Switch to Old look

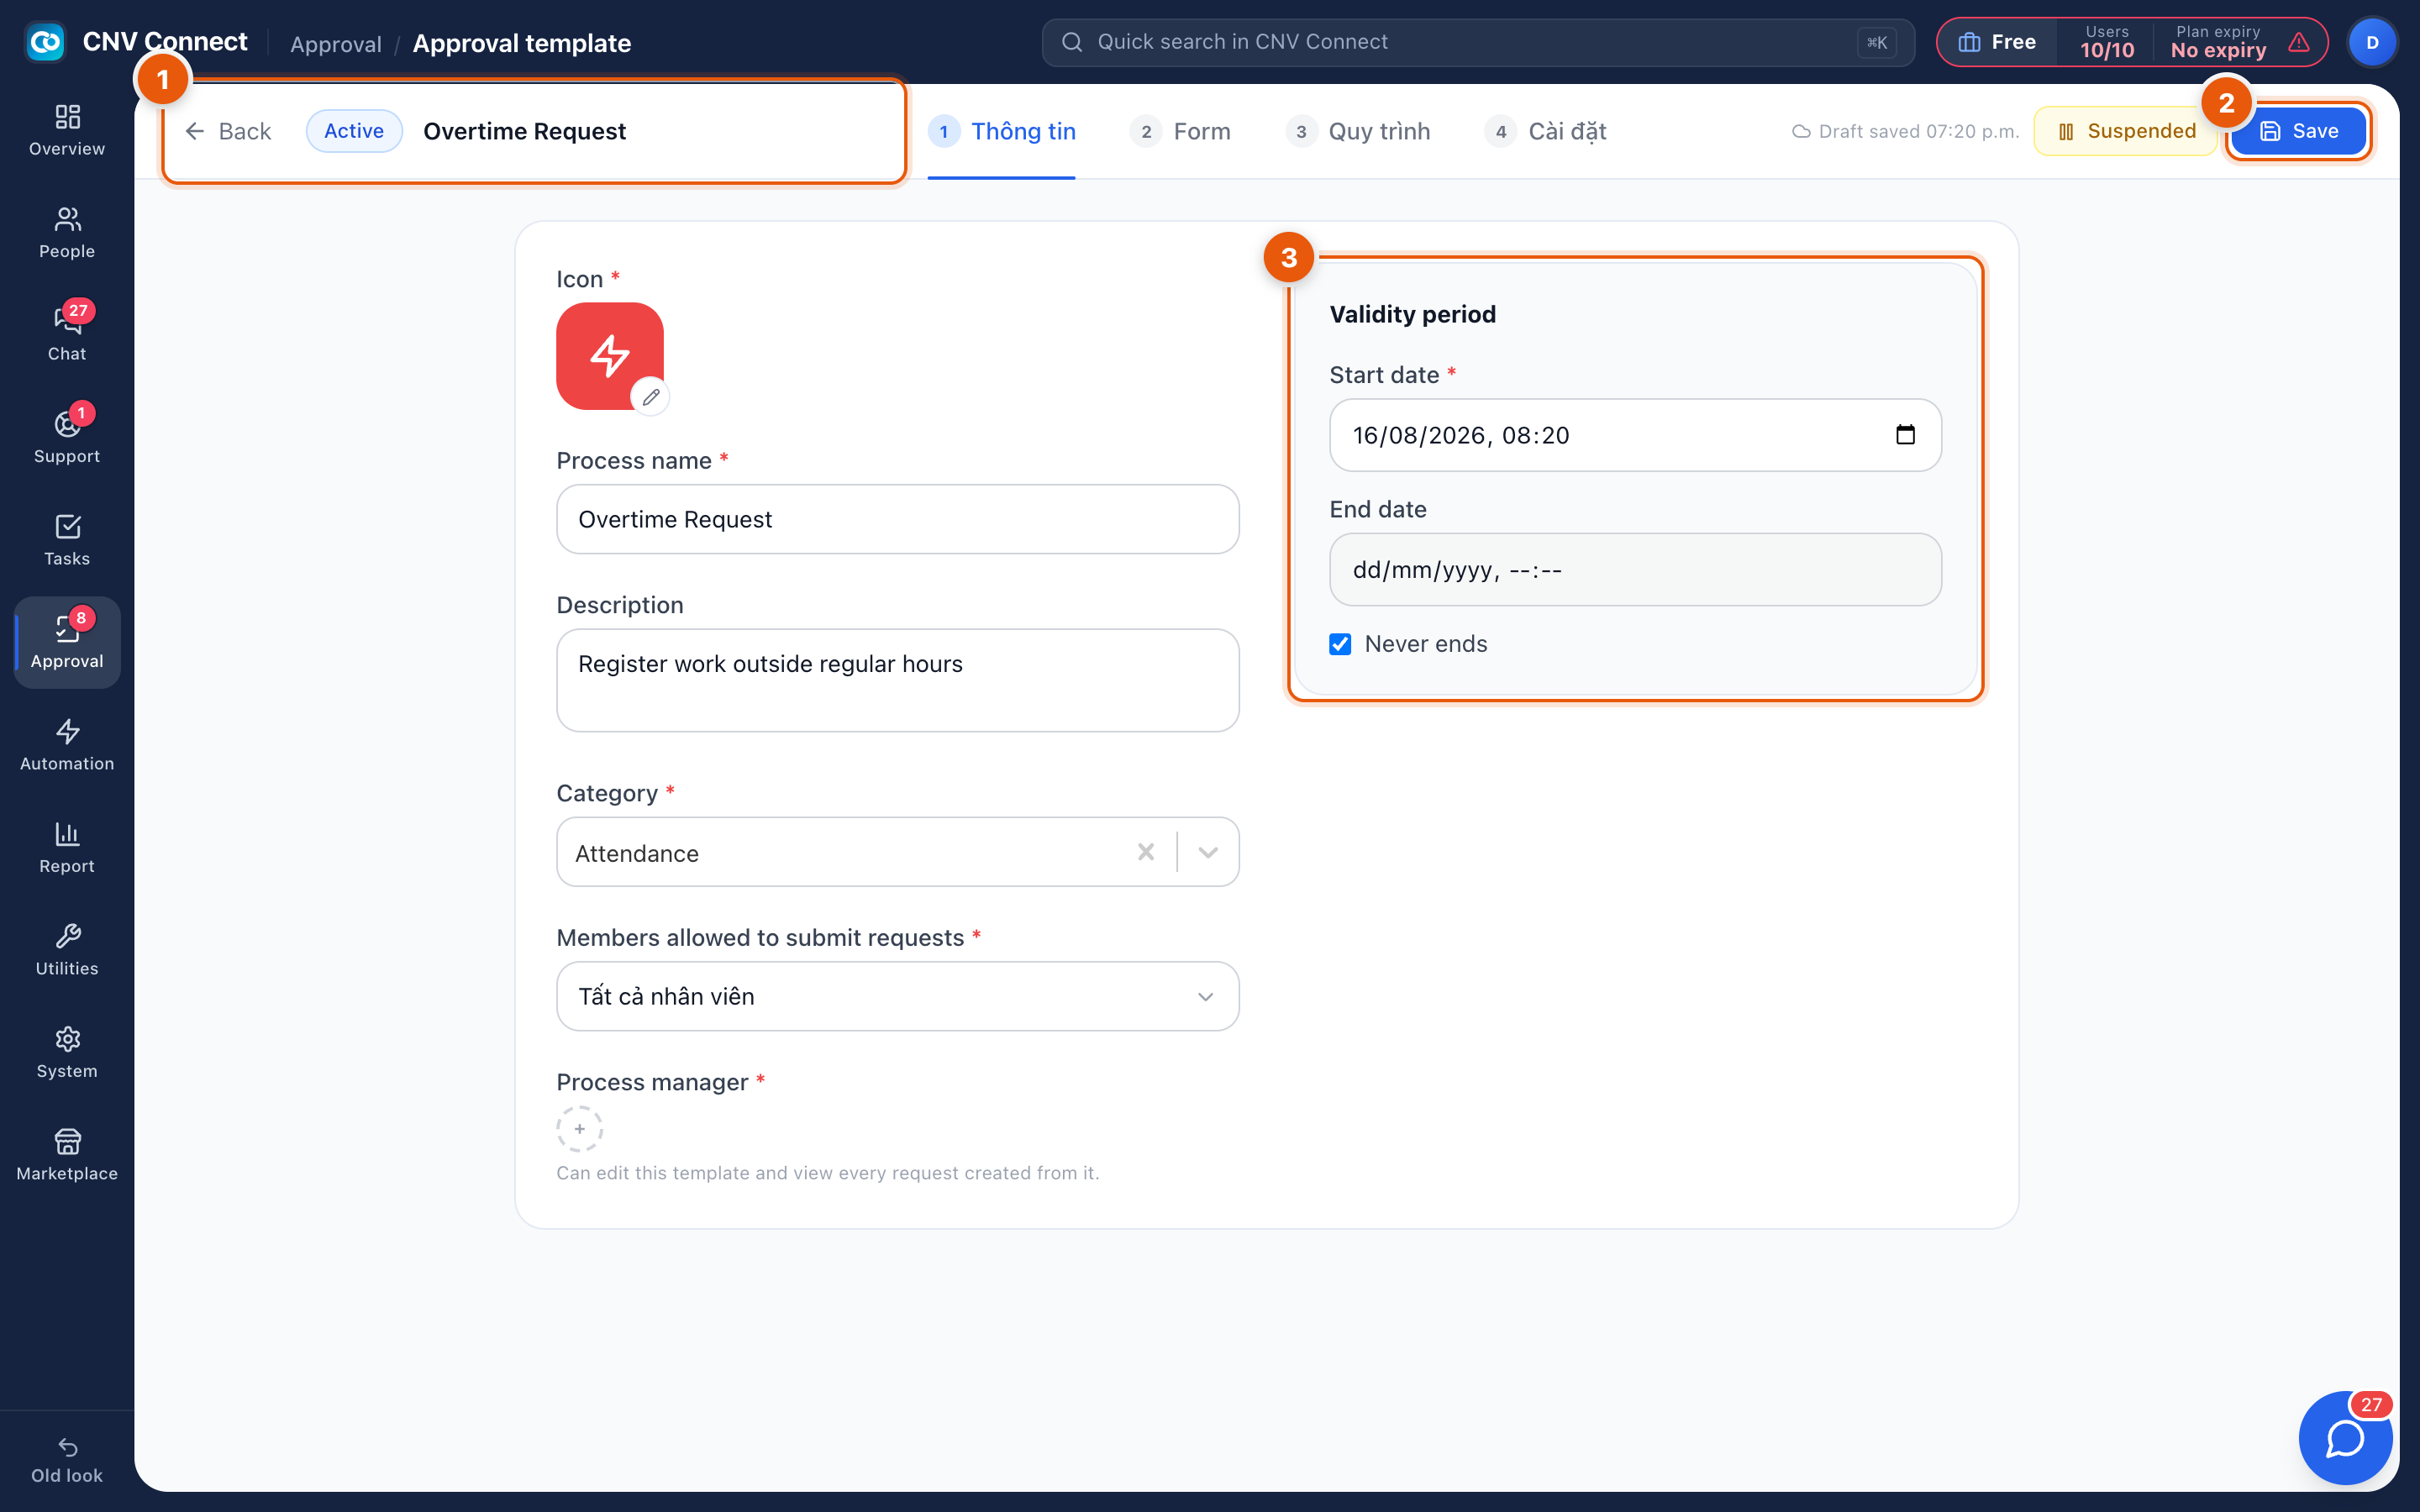(67, 1461)
